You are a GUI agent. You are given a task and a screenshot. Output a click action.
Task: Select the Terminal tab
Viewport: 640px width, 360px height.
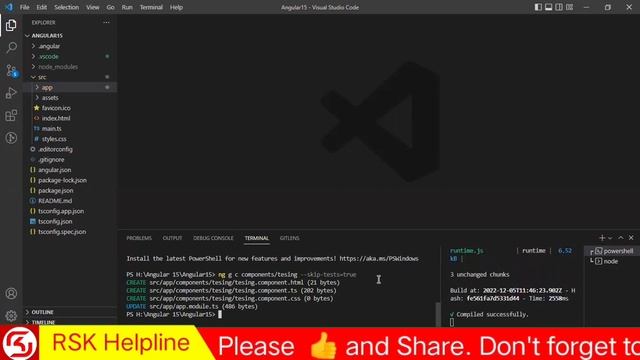click(x=257, y=238)
